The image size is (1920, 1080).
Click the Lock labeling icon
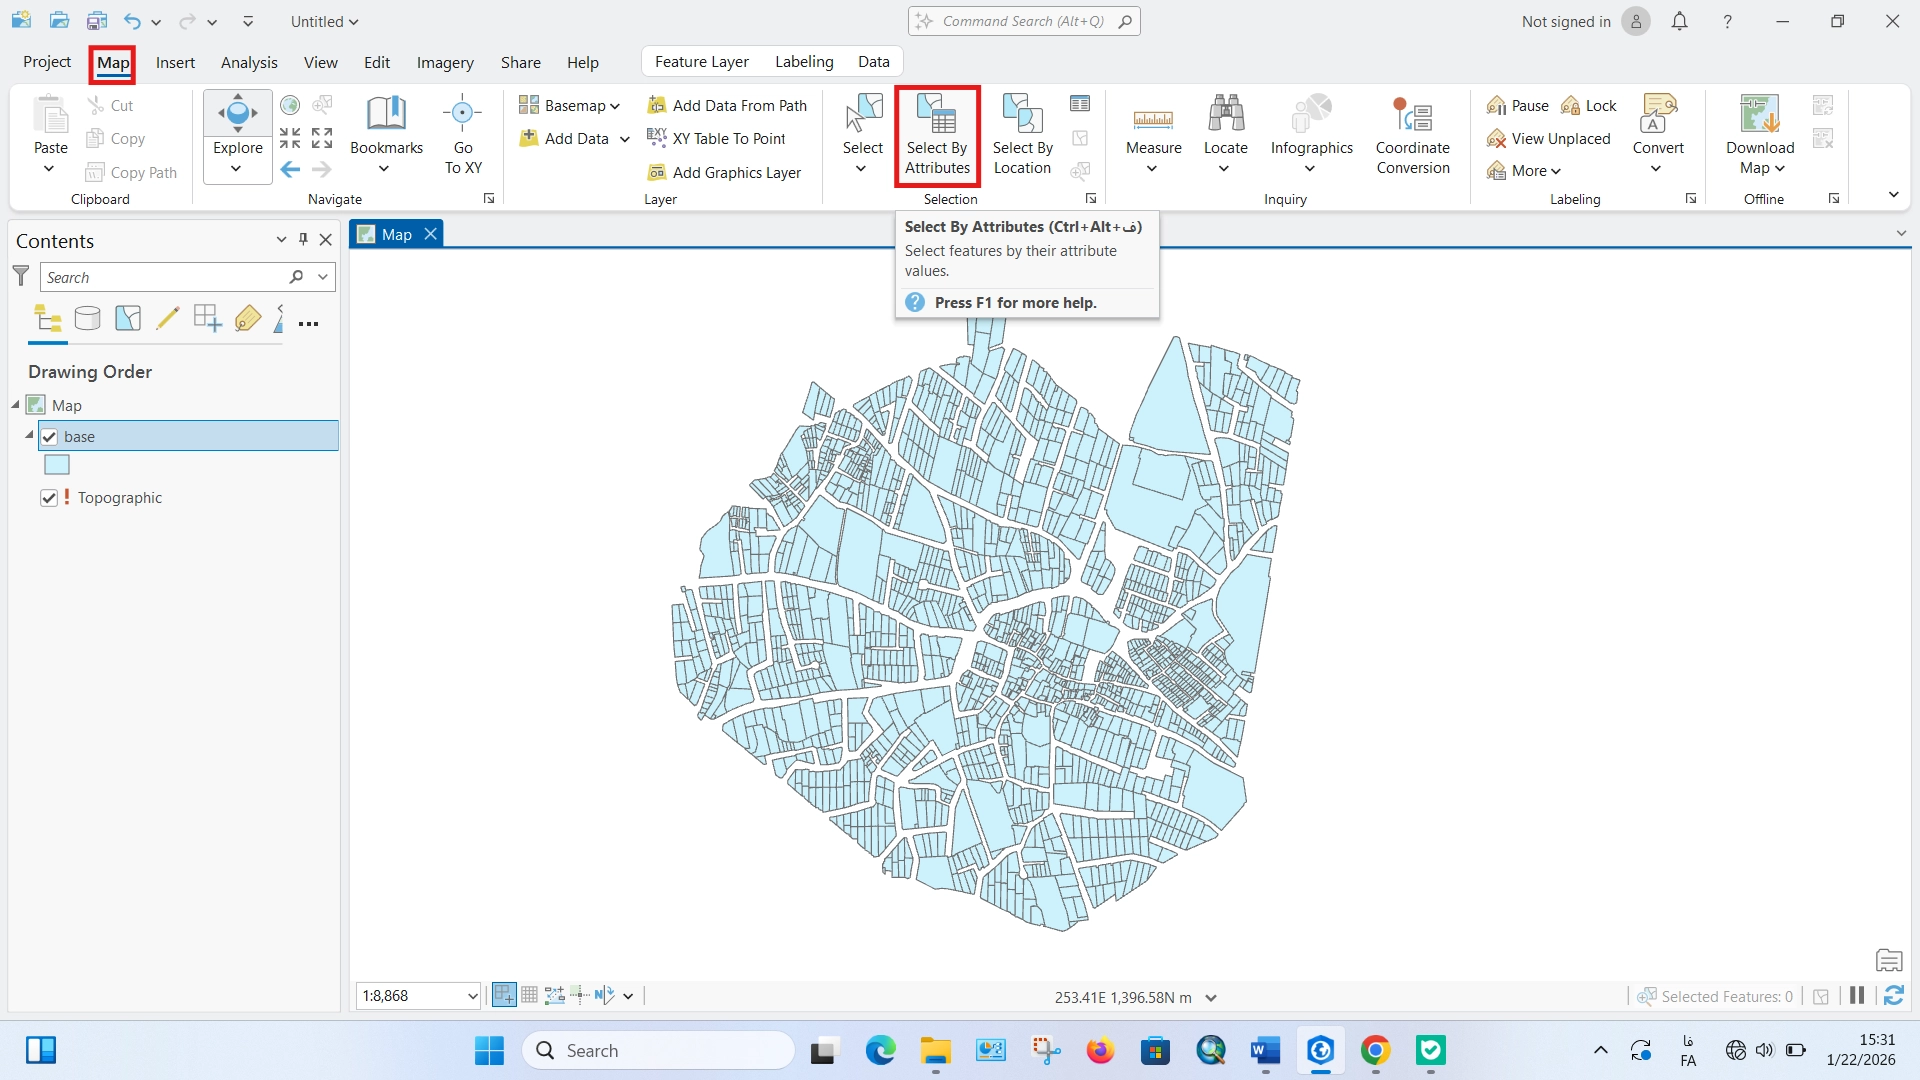pyautogui.click(x=1571, y=105)
